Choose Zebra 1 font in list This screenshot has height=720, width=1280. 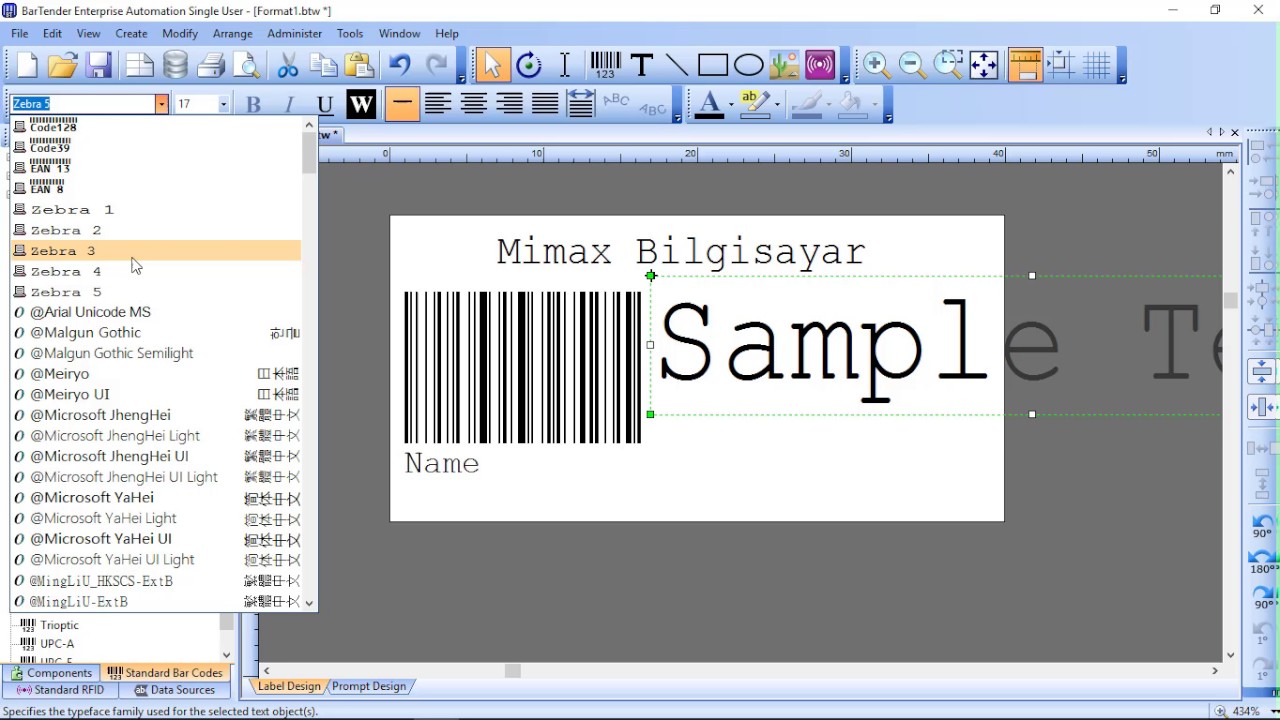point(156,209)
